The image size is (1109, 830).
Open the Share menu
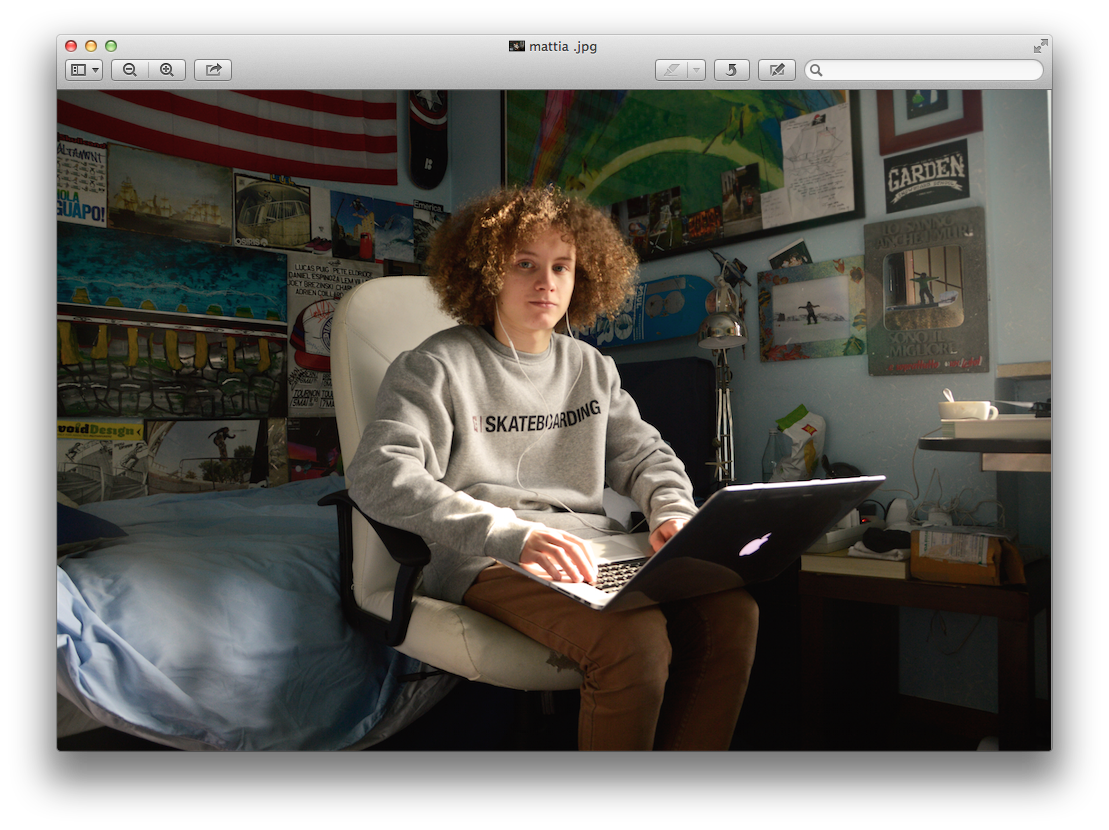[213, 70]
